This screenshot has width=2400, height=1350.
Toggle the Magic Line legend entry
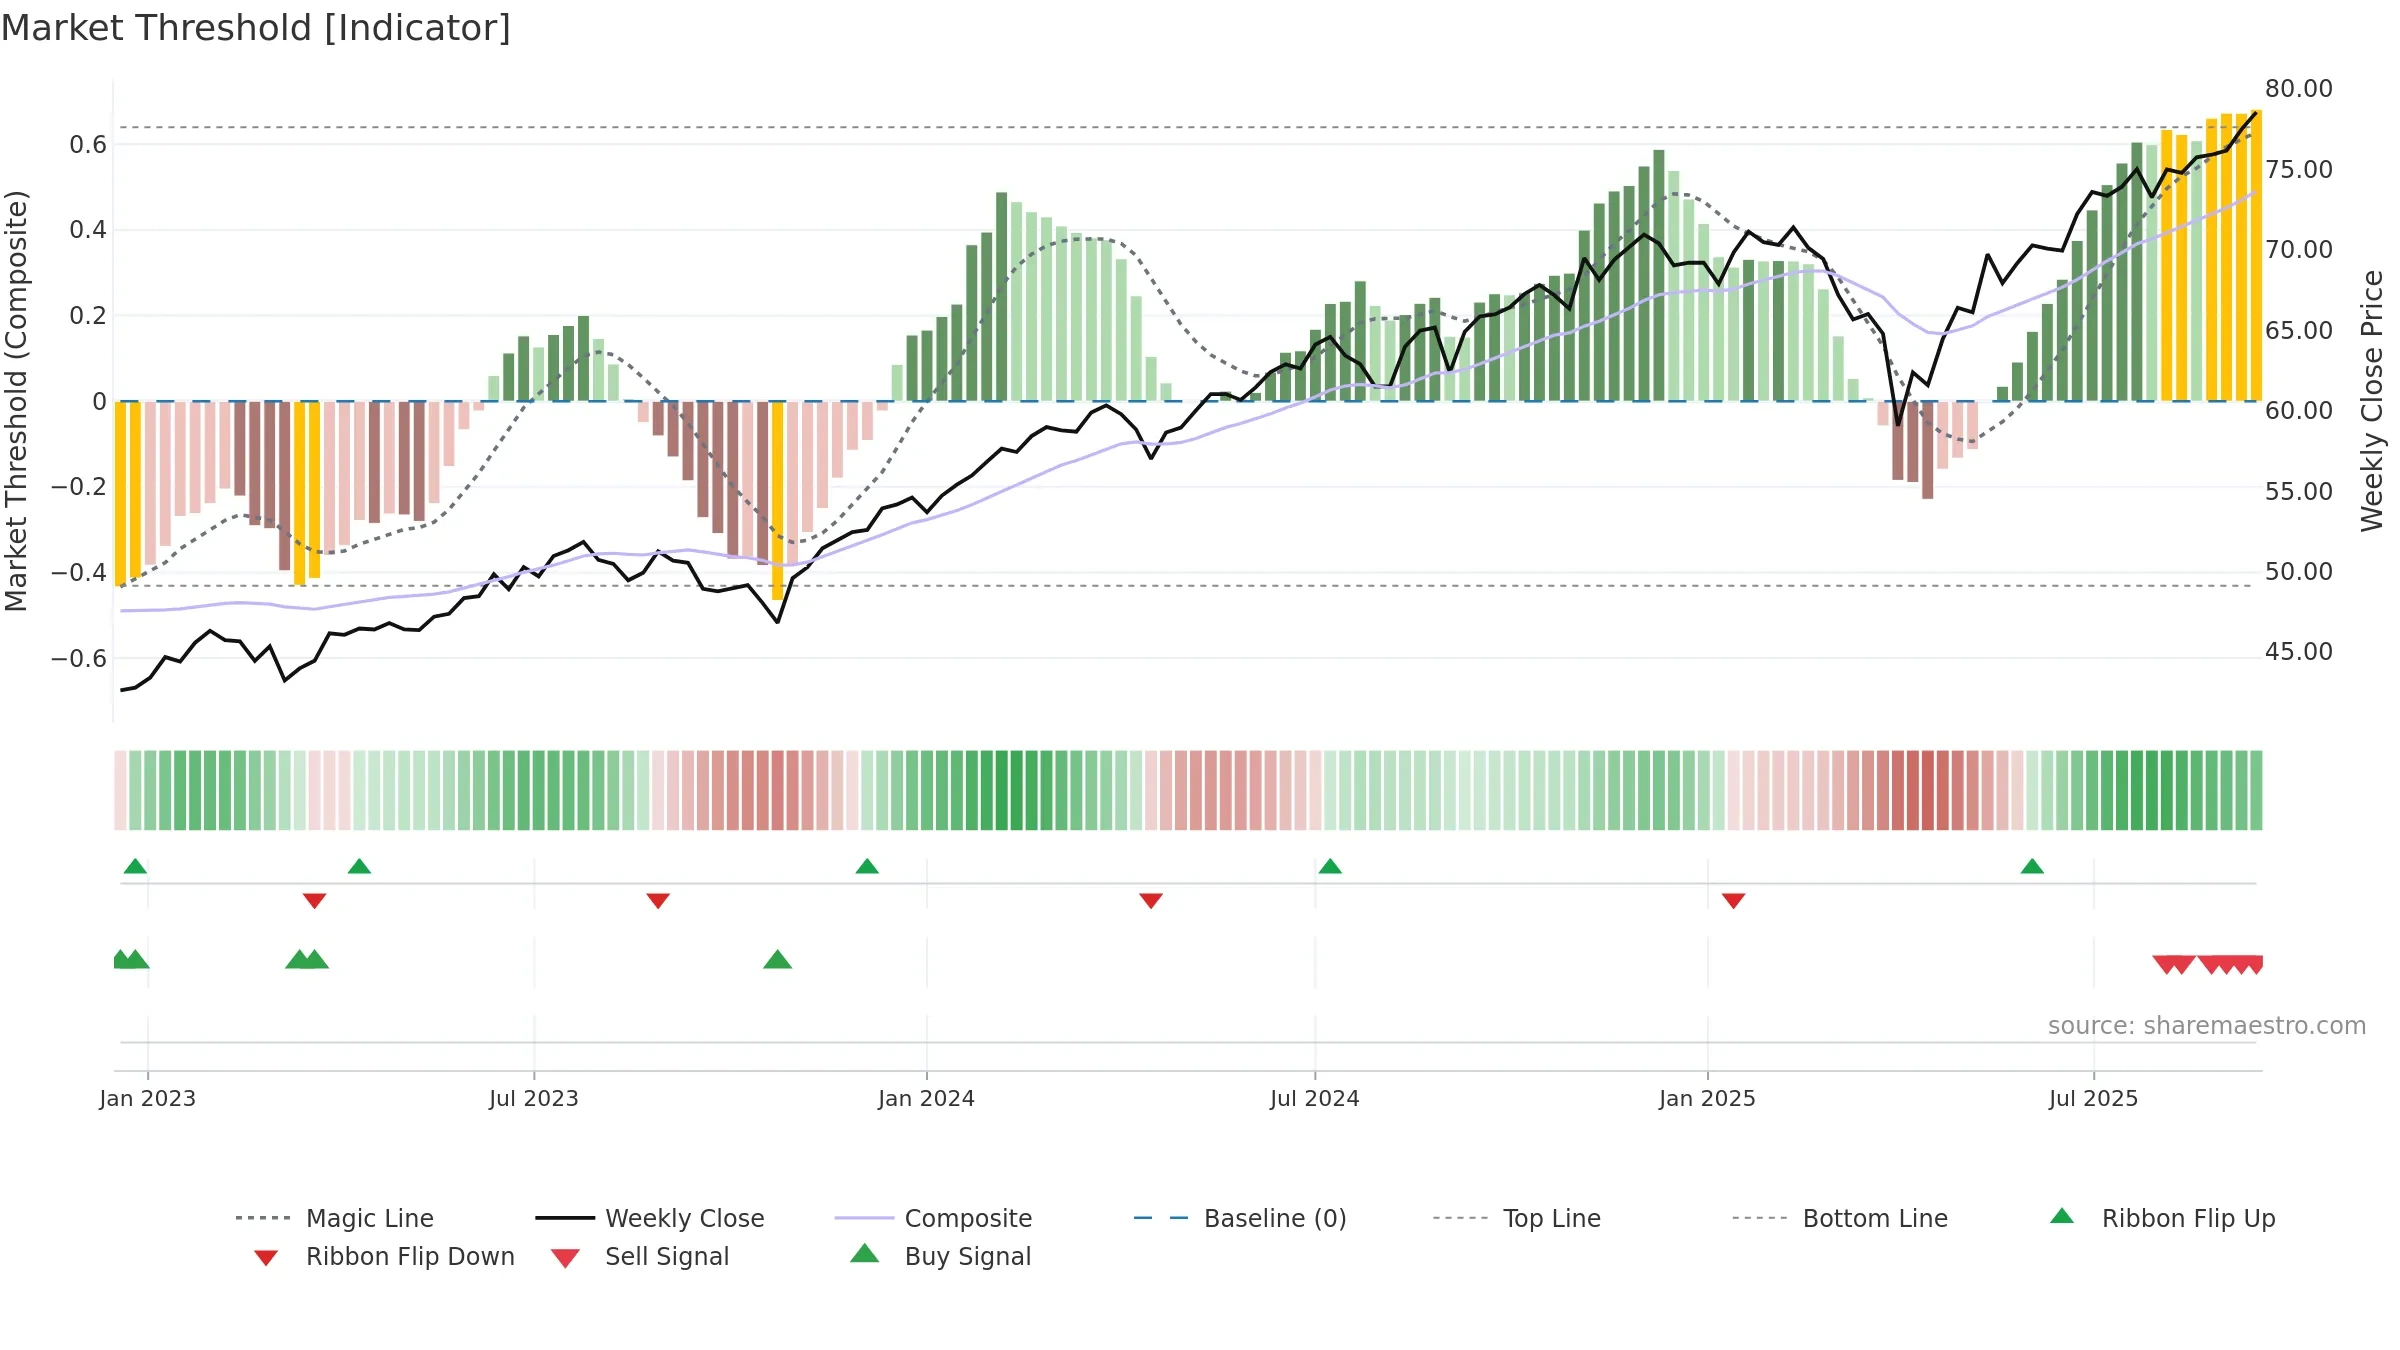(334, 1218)
